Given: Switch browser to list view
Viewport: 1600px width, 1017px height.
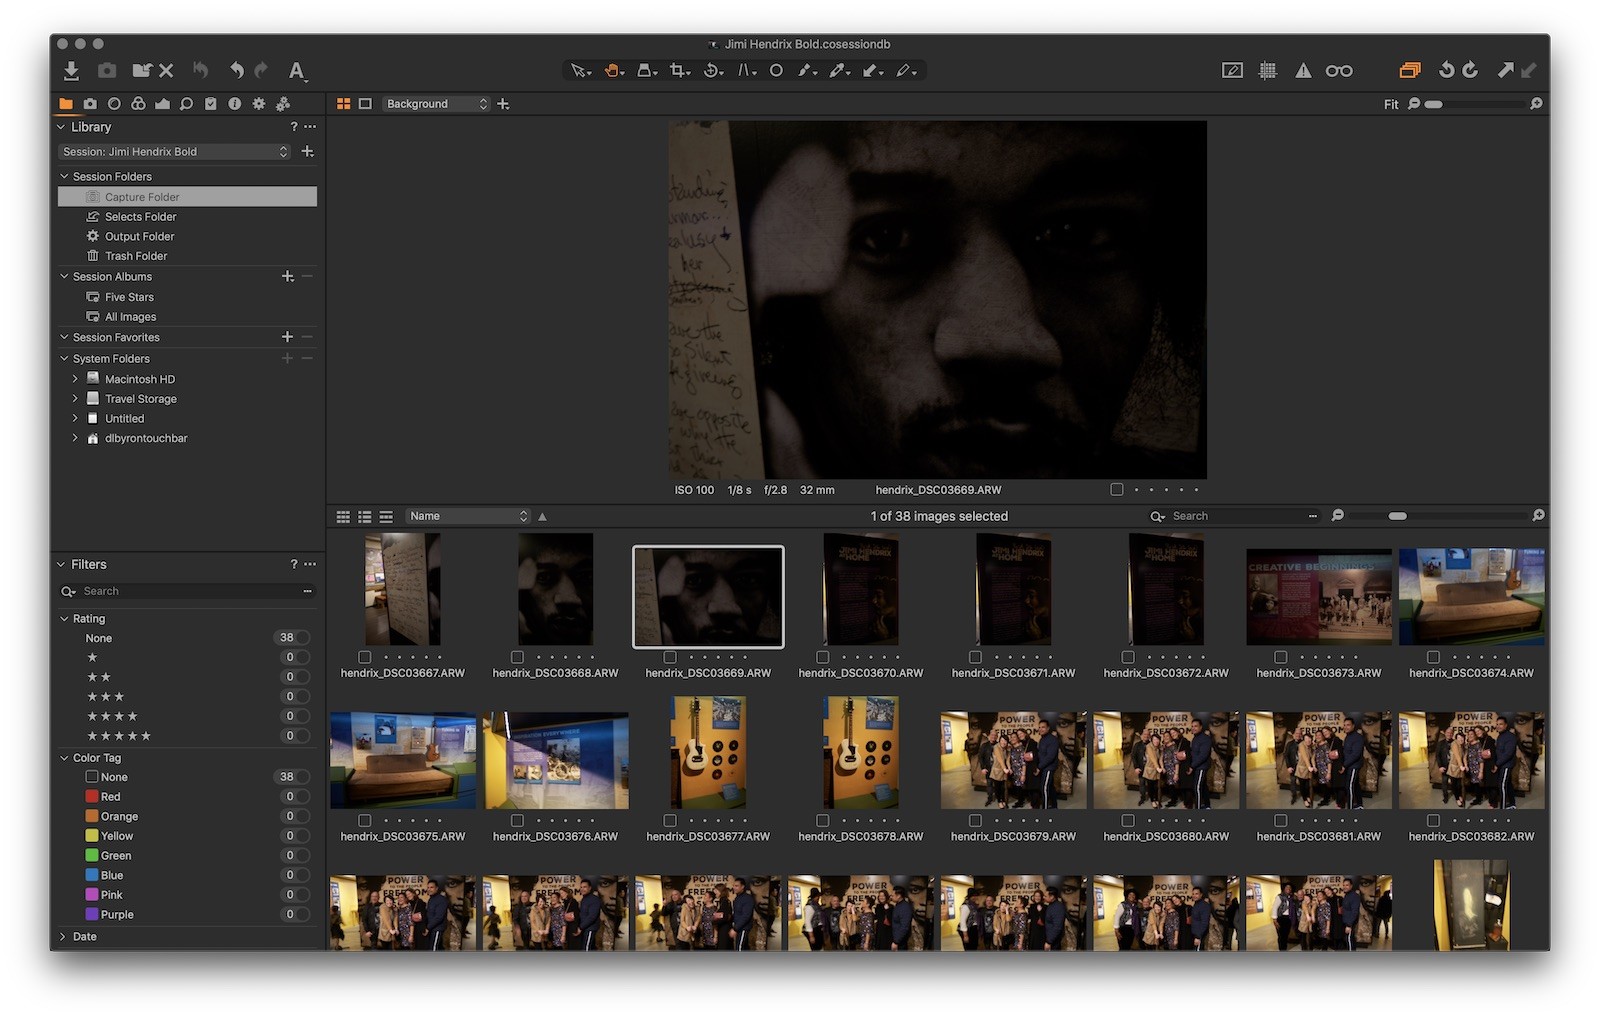Looking at the screenshot, I should point(364,516).
